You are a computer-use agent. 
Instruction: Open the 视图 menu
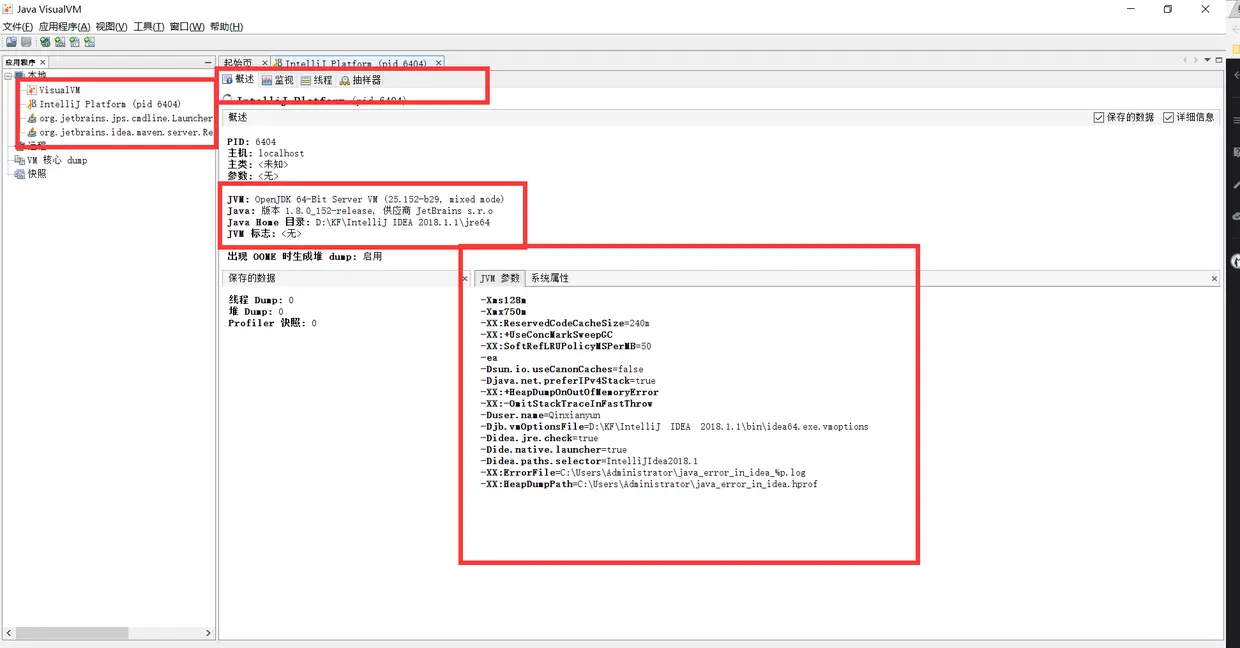[x=111, y=27]
